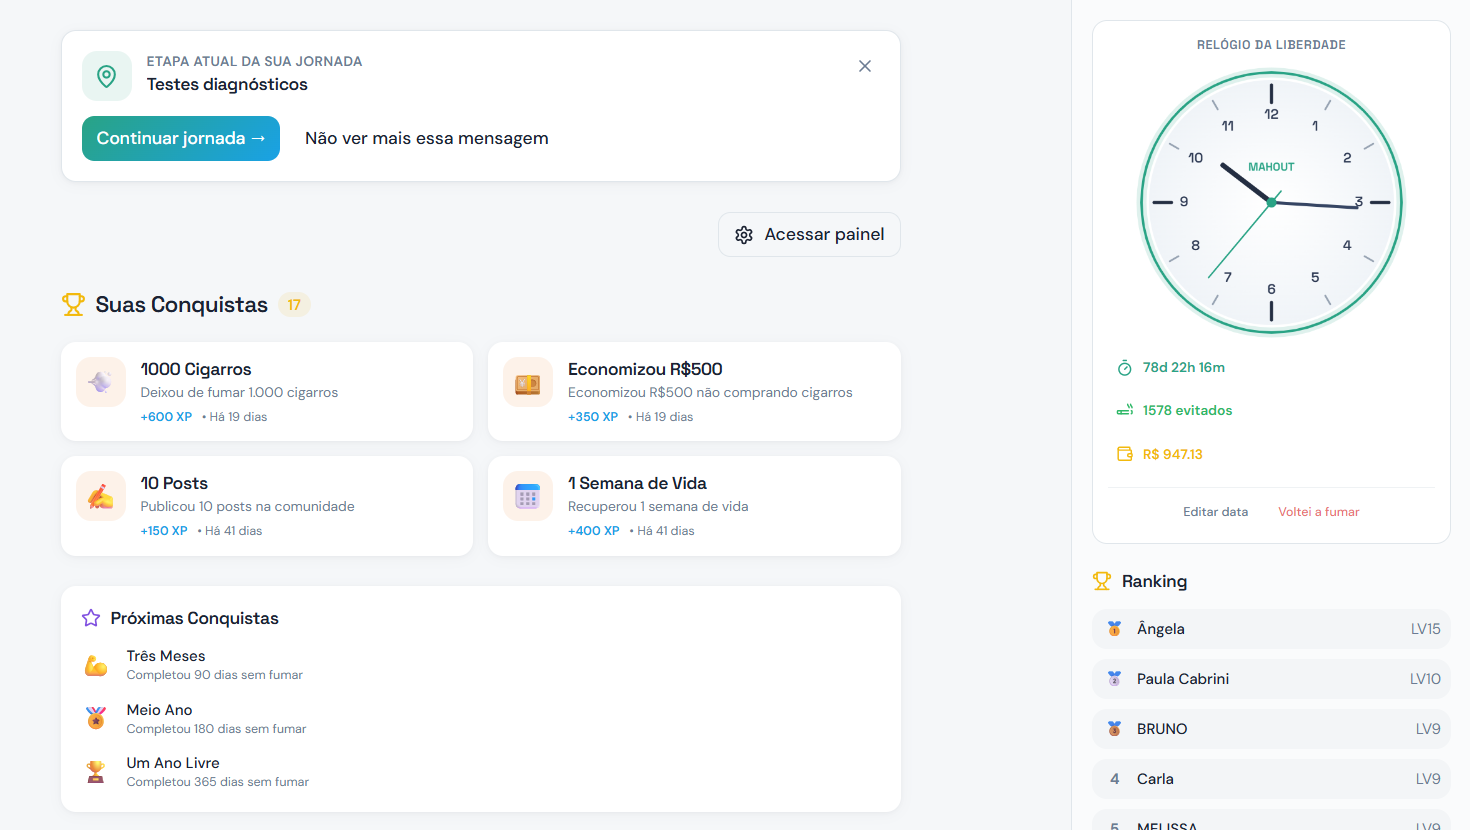The width and height of the screenshot is (1470, 830).
Task: Click the Três Meses muscle arm icon
Action: (96, 665)
